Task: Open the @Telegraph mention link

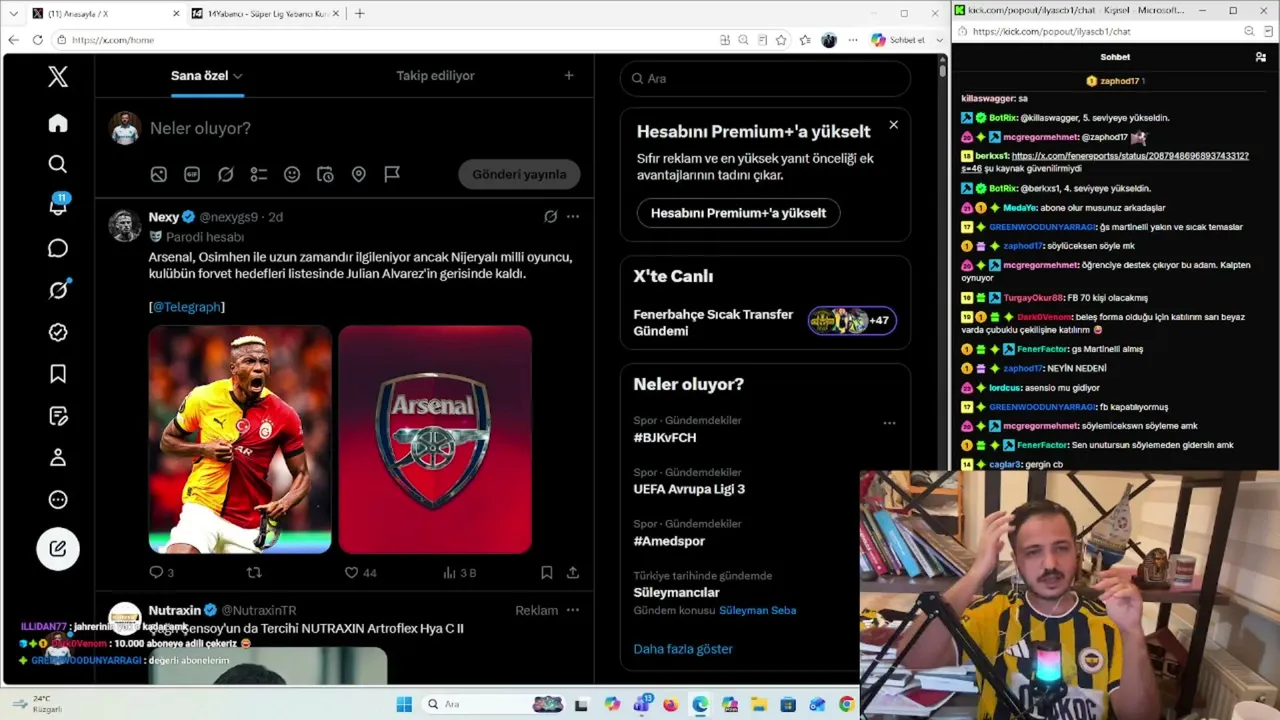Action: (187, 307)
